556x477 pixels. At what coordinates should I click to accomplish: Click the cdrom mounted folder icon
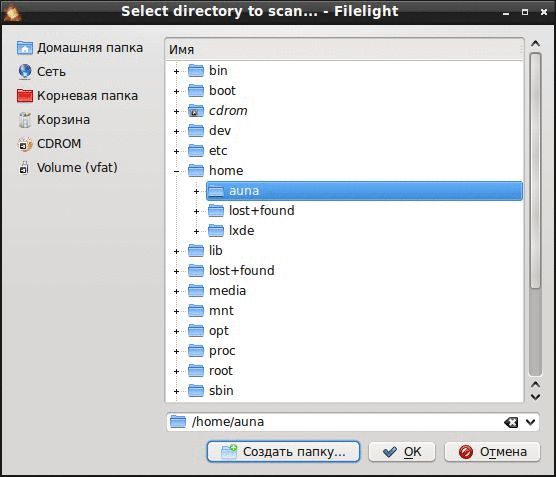click(196, 111)
